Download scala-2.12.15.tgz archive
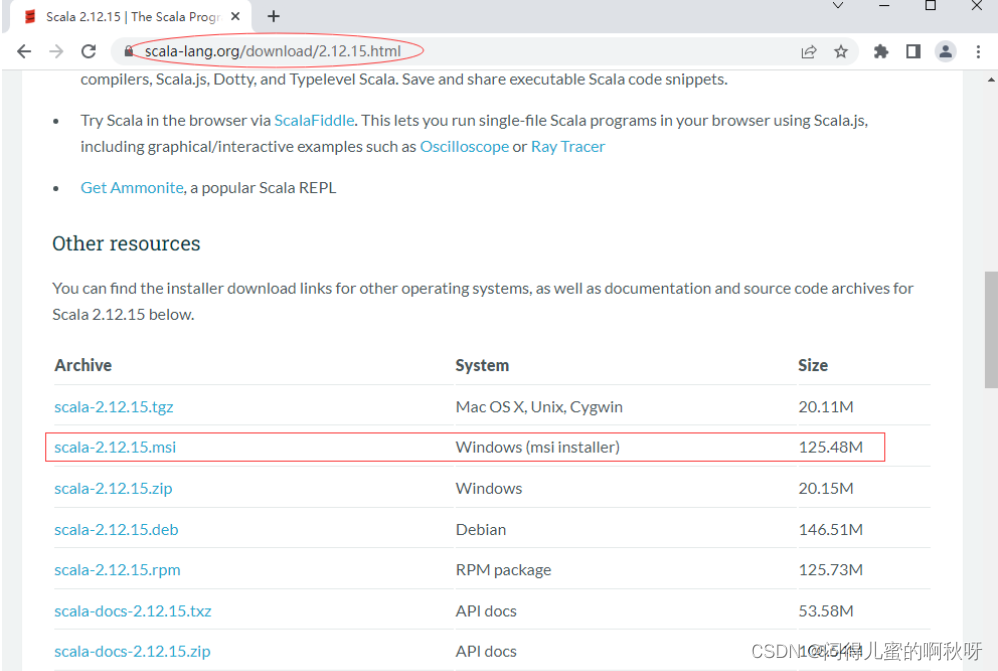 tap(114, 407)
